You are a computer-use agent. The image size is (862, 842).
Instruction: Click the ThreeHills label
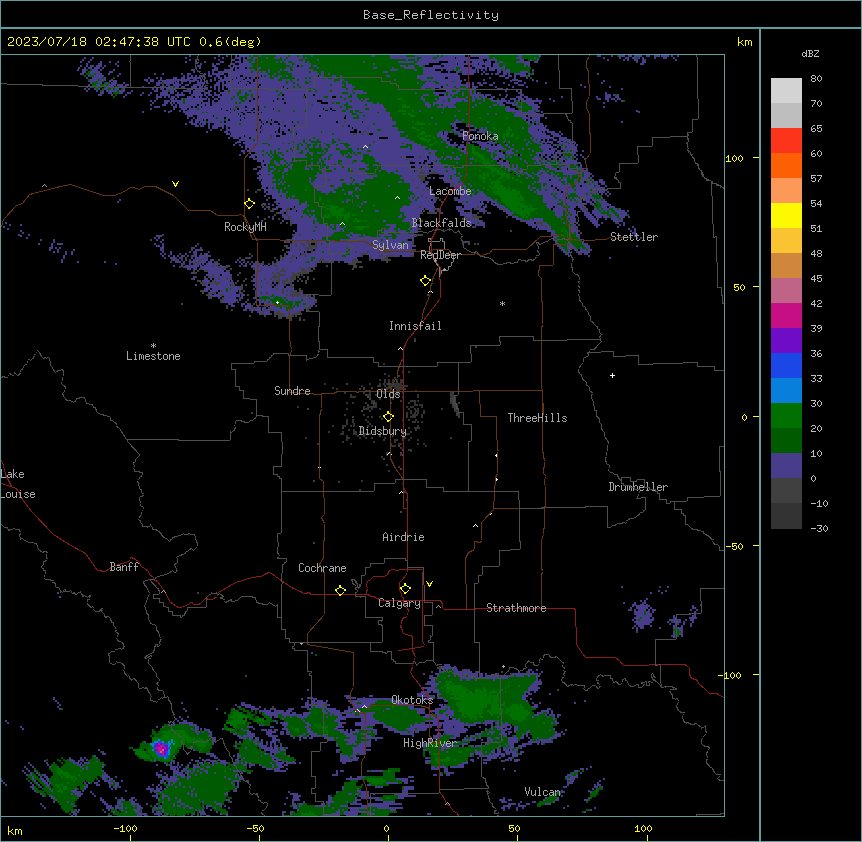point(537,418)
